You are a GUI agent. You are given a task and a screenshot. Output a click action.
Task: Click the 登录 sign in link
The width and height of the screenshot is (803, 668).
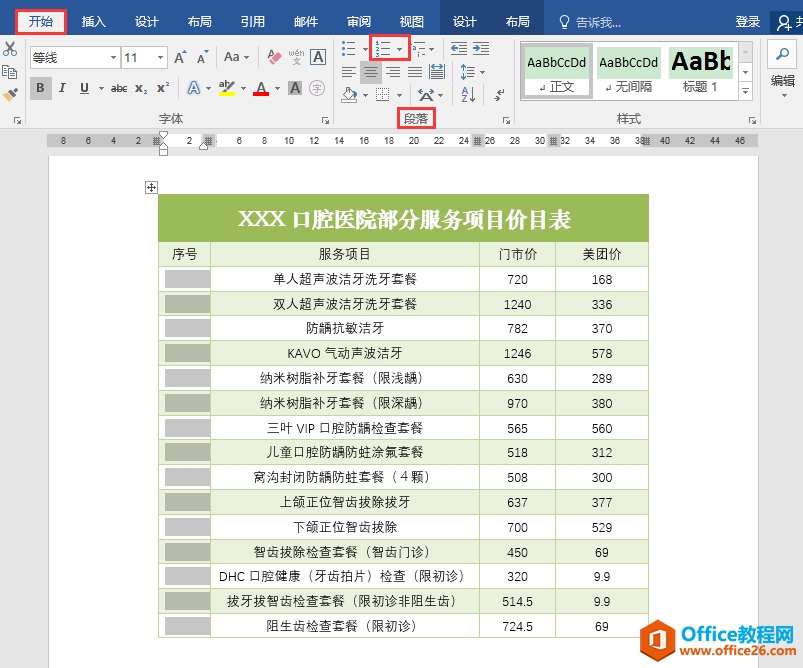pyautogui.click(x=747, y=22)
